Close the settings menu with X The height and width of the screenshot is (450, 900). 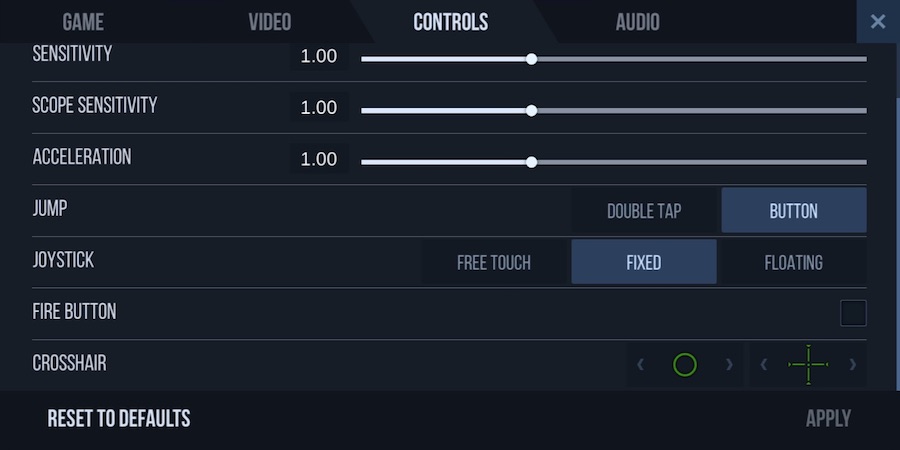878,22
